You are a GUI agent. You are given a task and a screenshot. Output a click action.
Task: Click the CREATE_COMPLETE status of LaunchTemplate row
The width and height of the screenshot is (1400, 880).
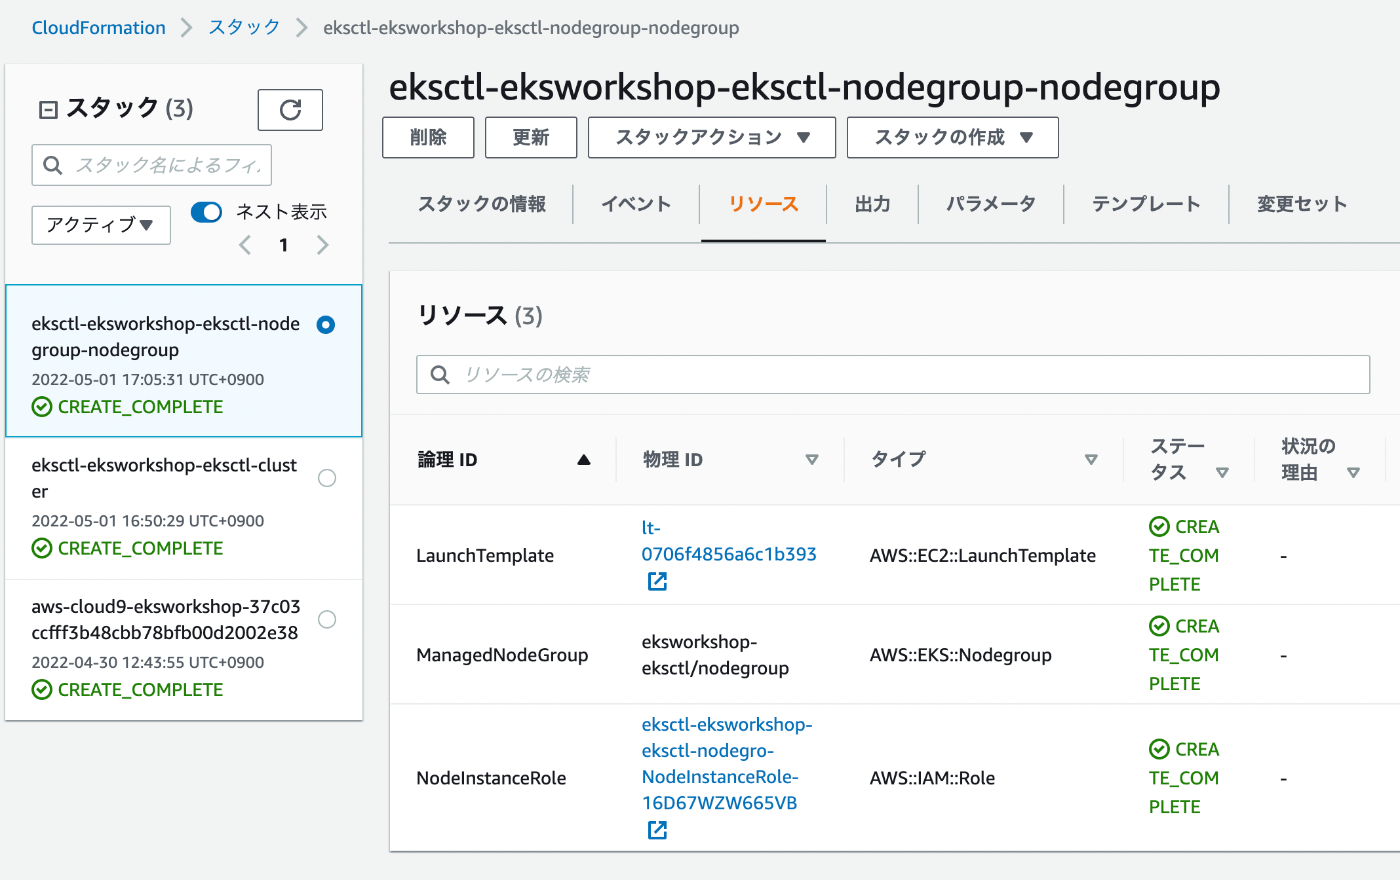1184,555
